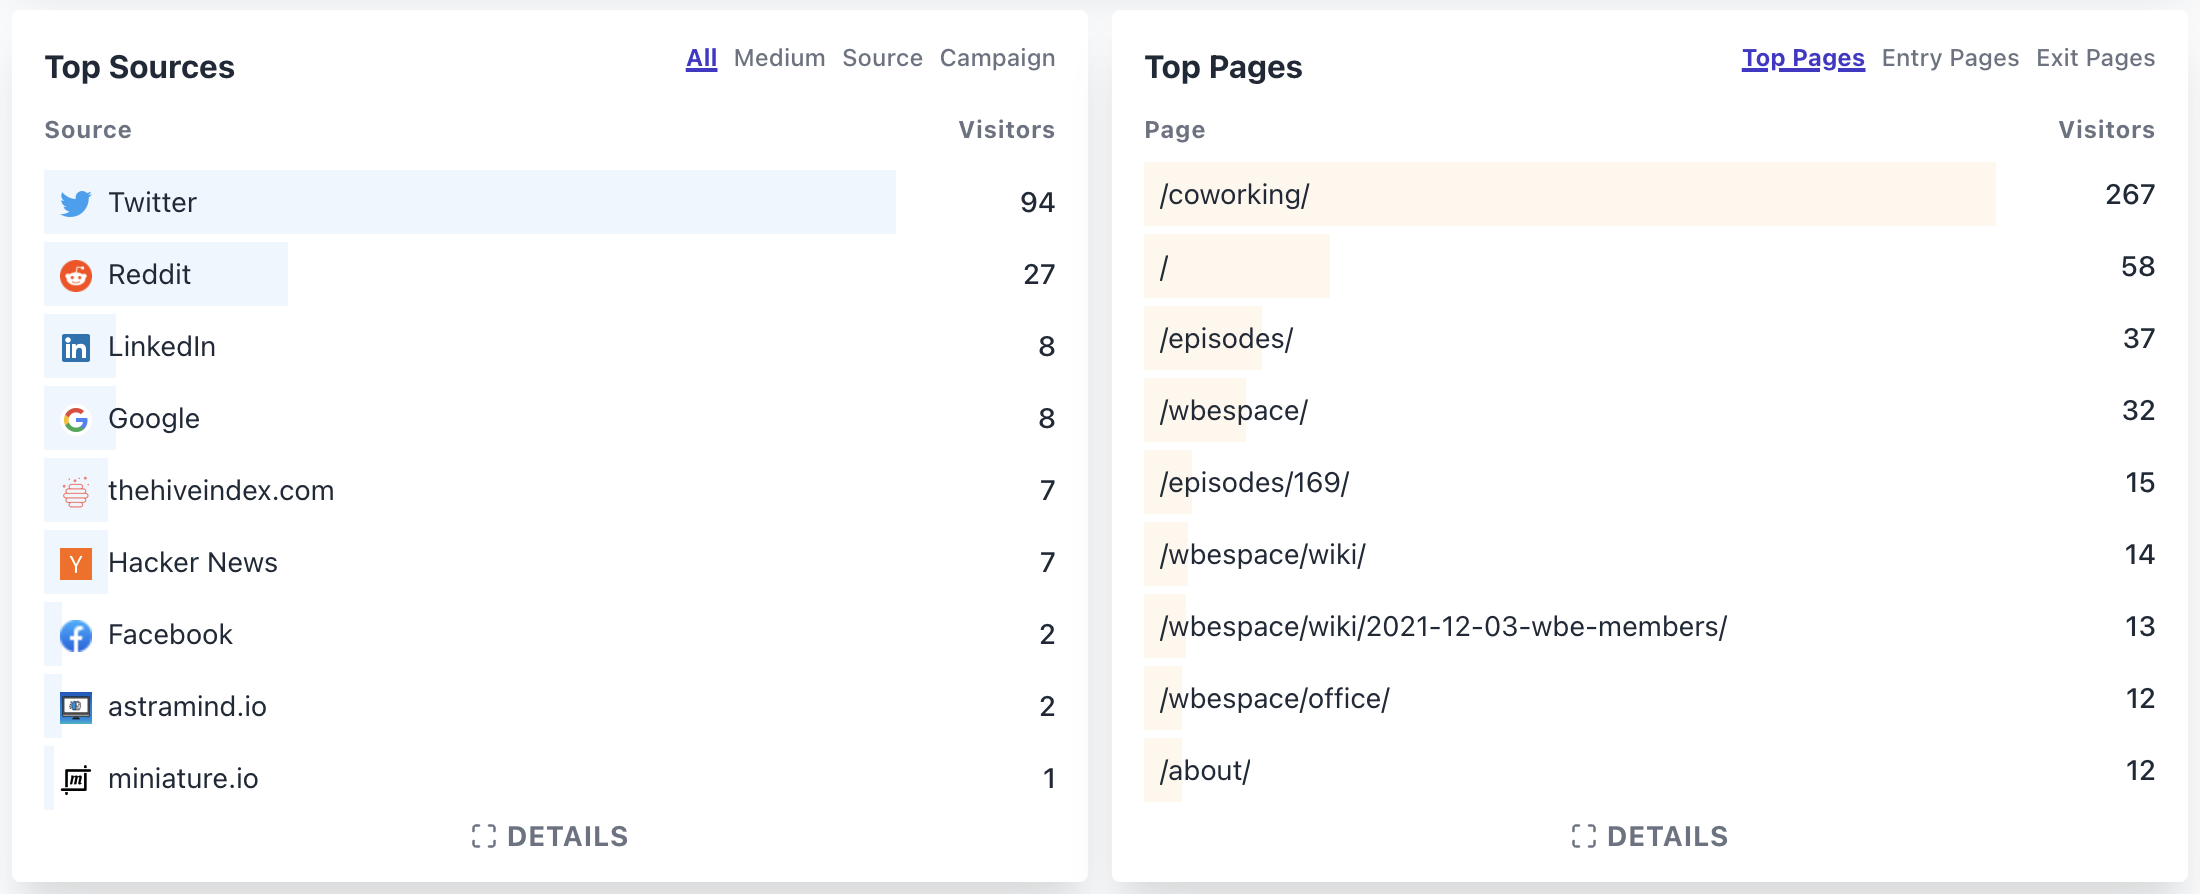Click the /about/ page entry
The height and width of the screenshot is (894, 2200).
pyautogui.click(x=1205, y=770)
